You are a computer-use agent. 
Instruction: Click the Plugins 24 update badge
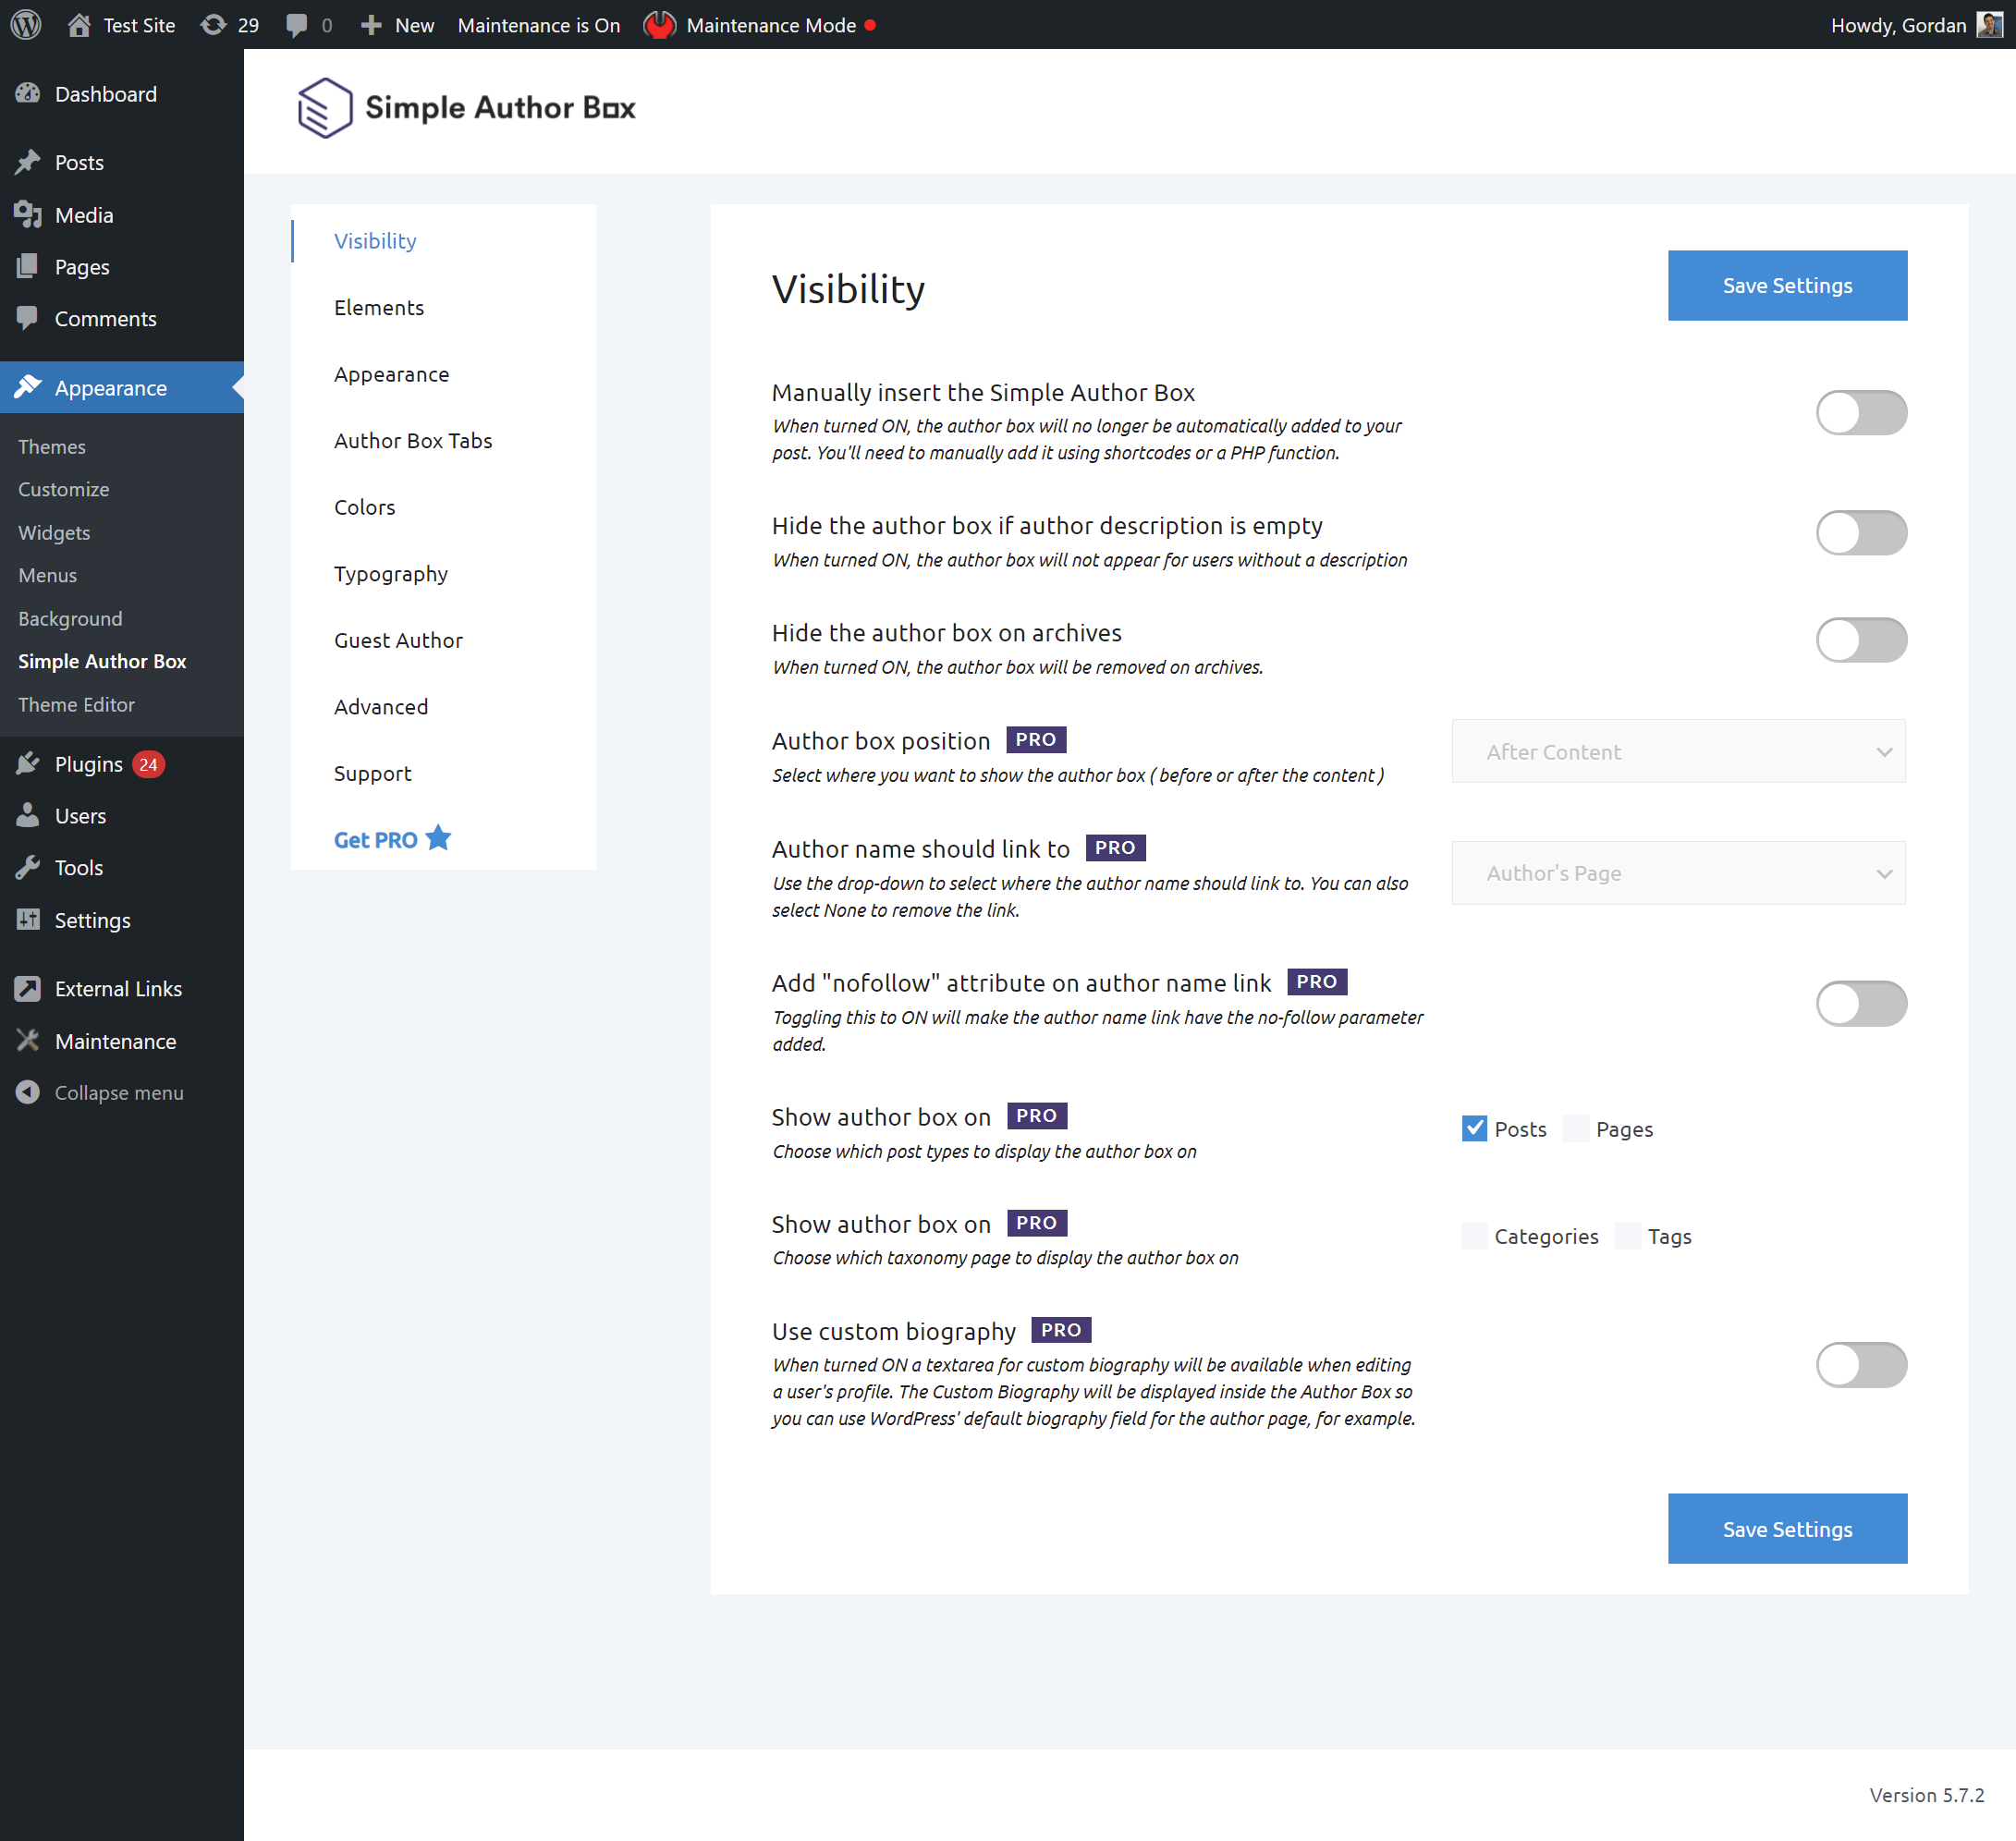click(148, 764)
